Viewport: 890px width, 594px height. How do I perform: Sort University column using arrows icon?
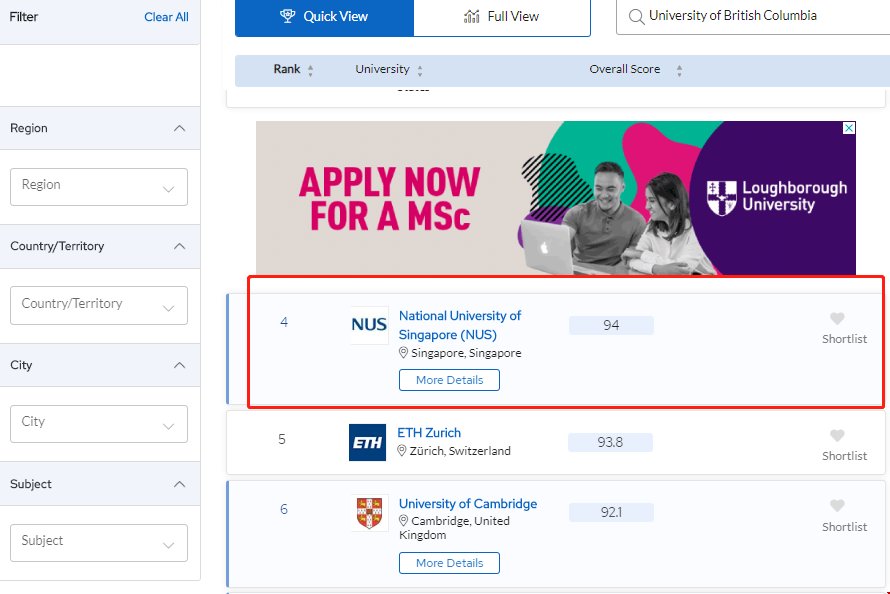click(420, 71)
